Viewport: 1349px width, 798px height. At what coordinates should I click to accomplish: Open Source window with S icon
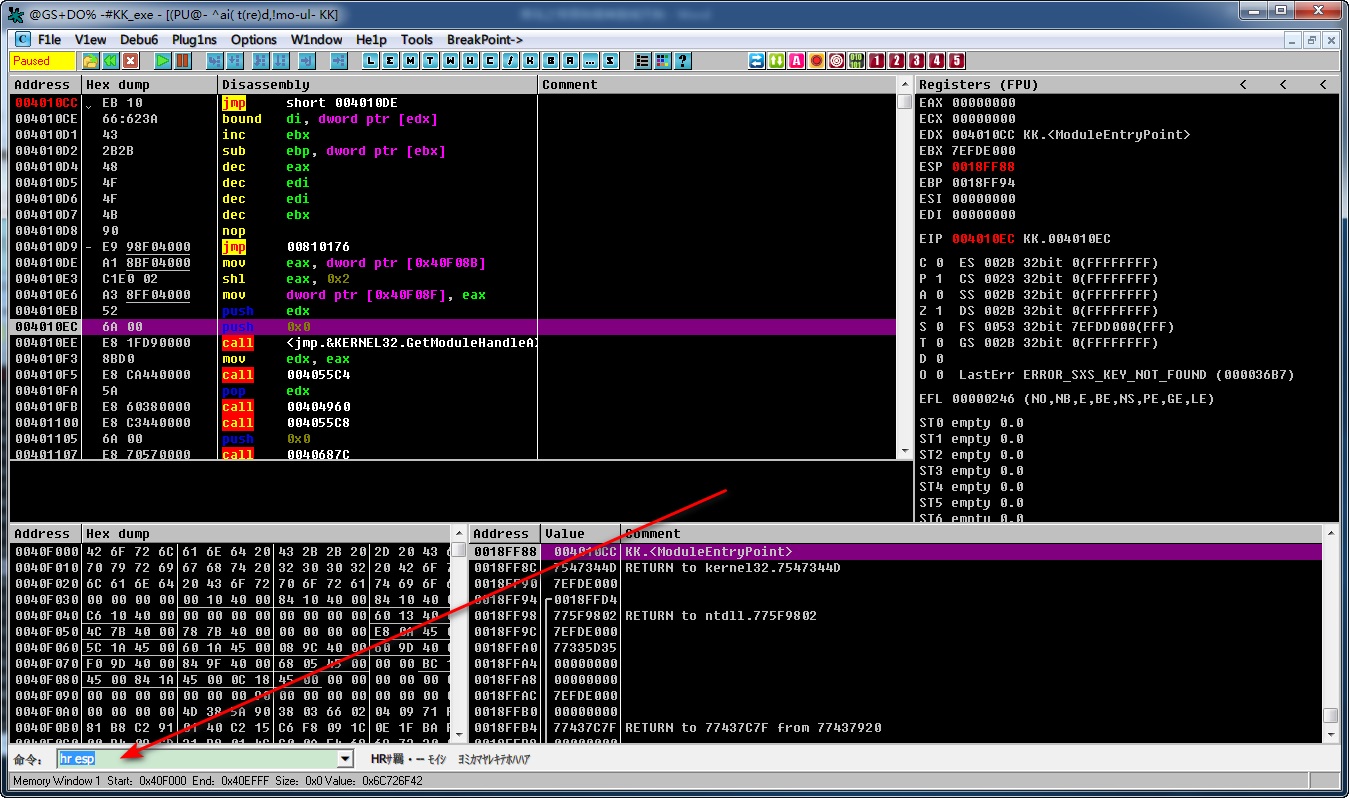pos(611,61)
